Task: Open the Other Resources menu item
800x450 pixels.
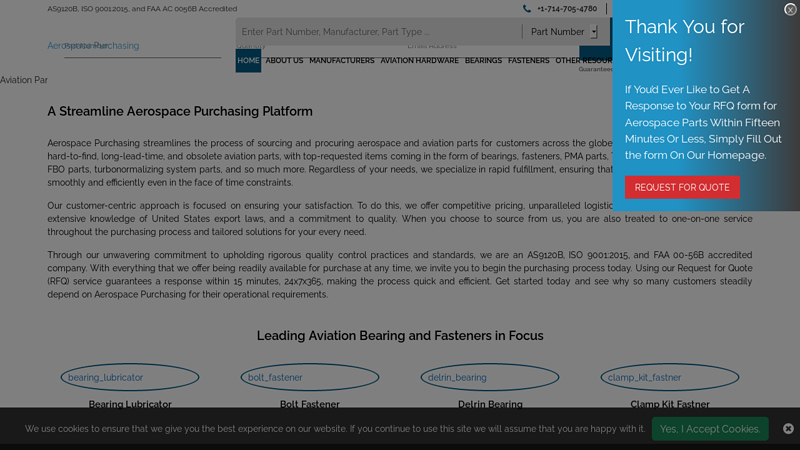Action: [x=584, y=61]
